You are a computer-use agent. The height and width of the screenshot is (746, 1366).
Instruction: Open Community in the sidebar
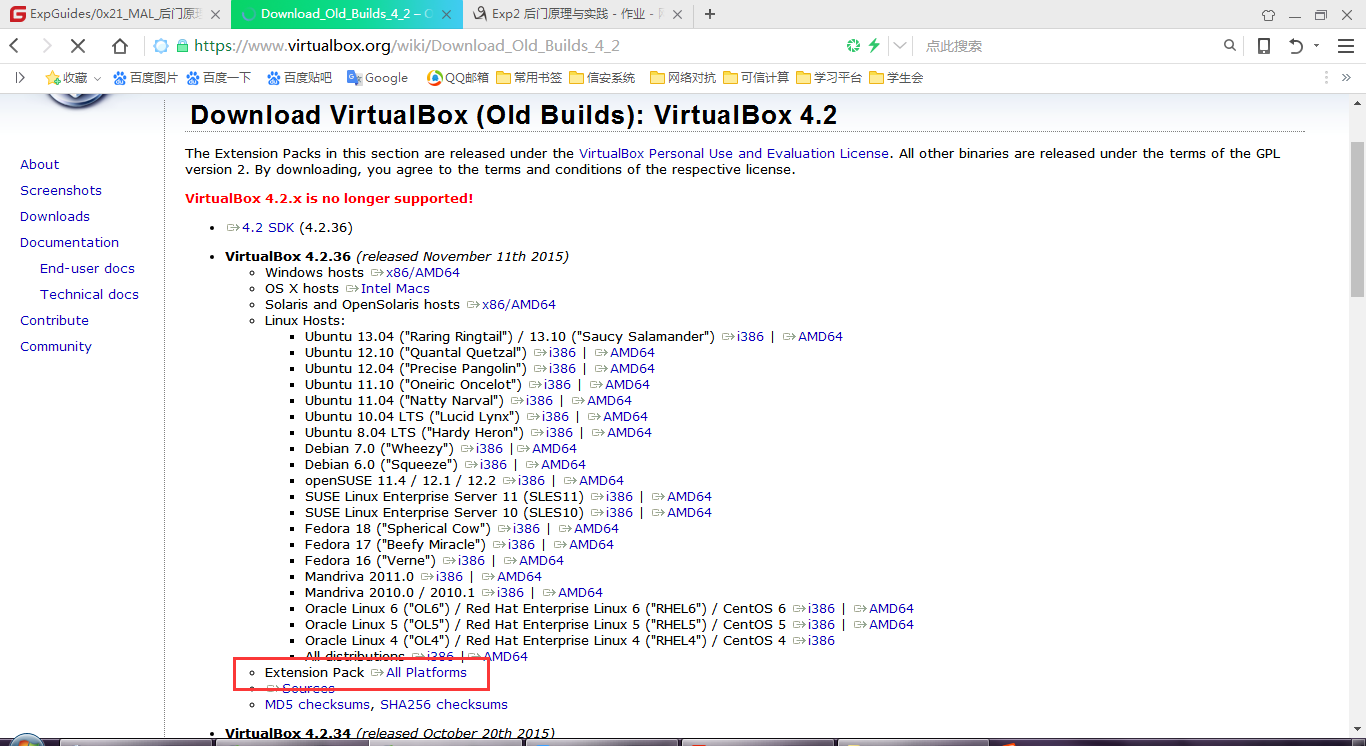56,346
